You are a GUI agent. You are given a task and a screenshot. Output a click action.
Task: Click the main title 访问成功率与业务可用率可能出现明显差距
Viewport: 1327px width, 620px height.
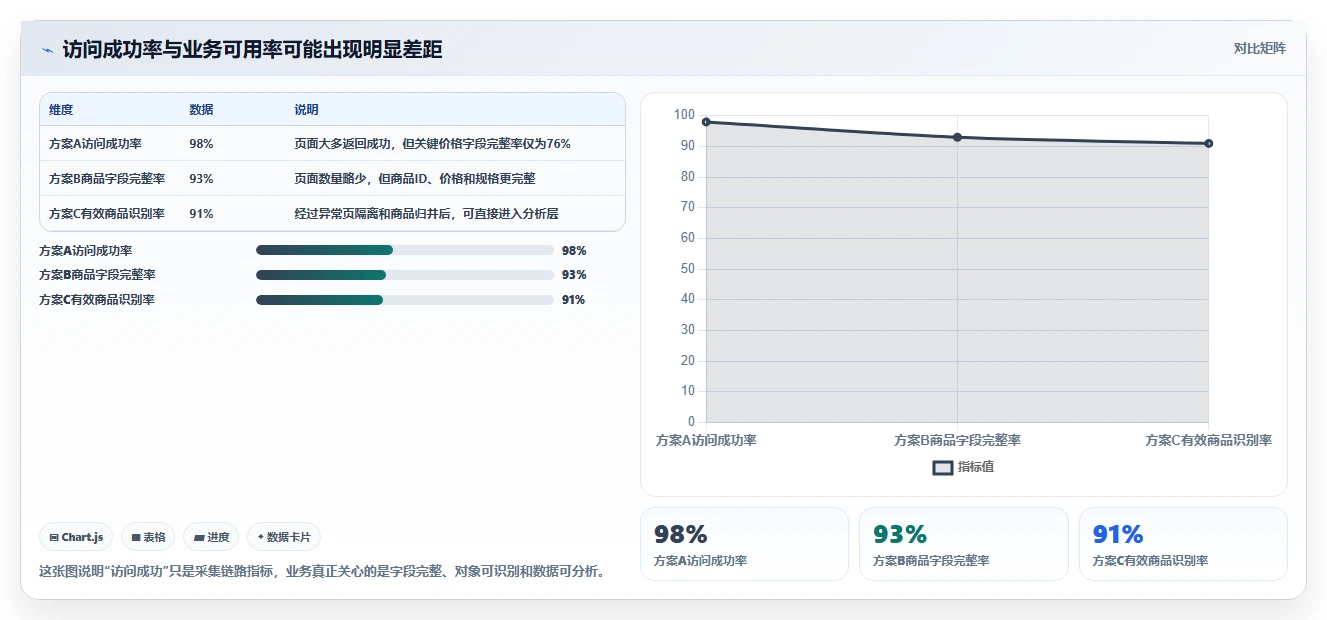click(252, 50)
